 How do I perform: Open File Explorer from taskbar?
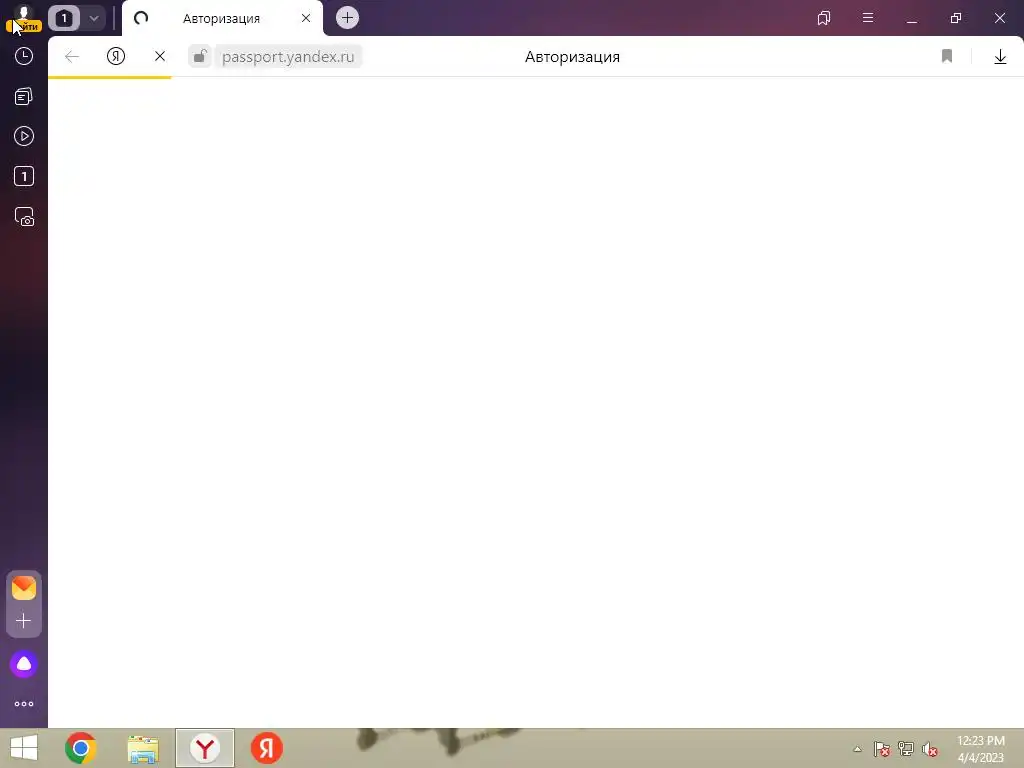(x=143, y=749)
